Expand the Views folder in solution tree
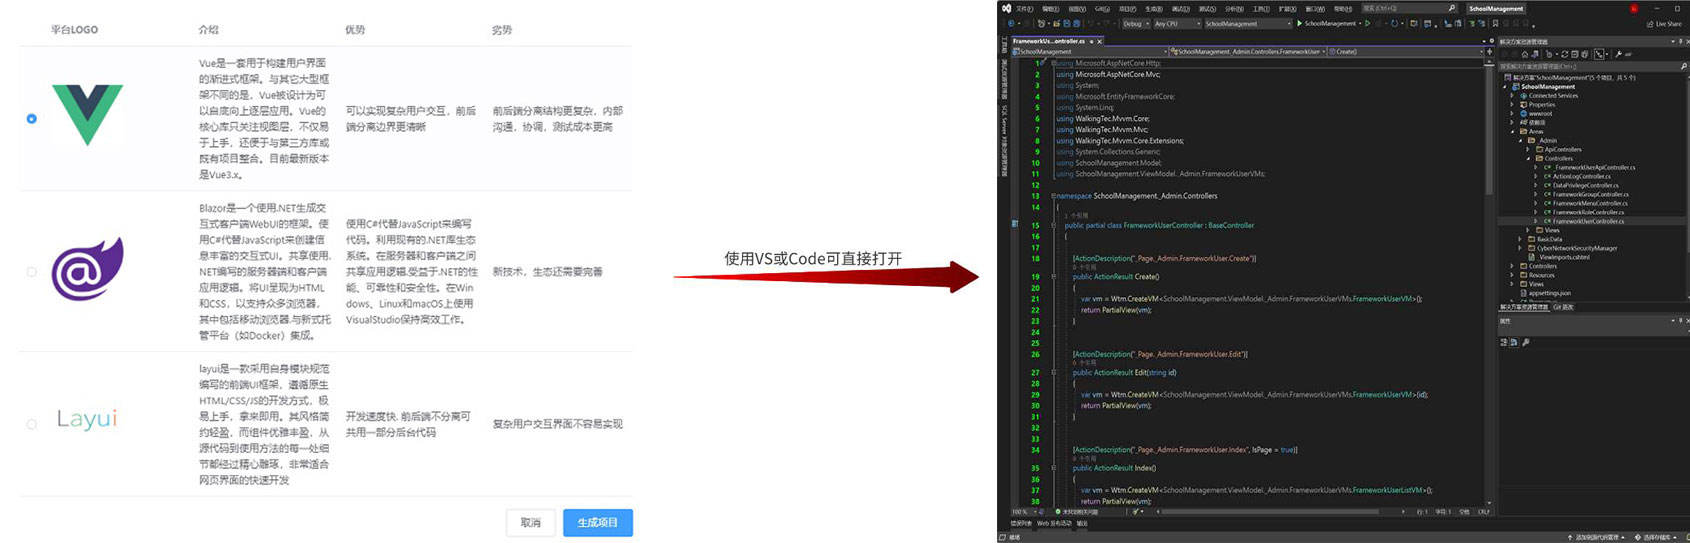The image size is (1690, 543). (x=1528, y=230)
